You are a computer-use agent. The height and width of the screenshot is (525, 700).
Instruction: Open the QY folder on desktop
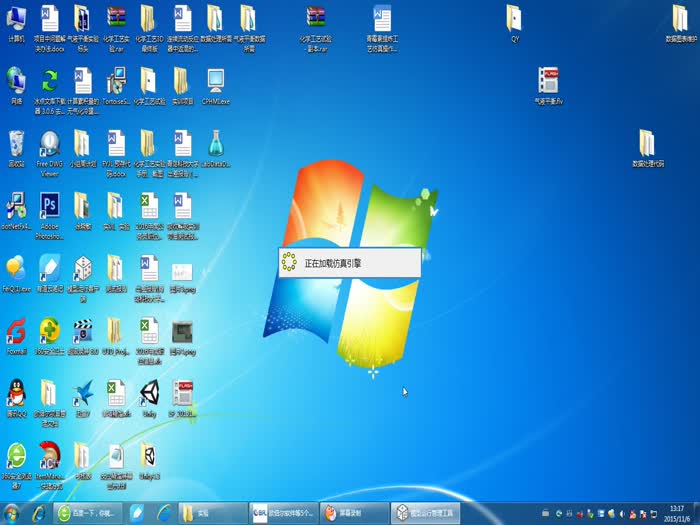pos(514,19)
